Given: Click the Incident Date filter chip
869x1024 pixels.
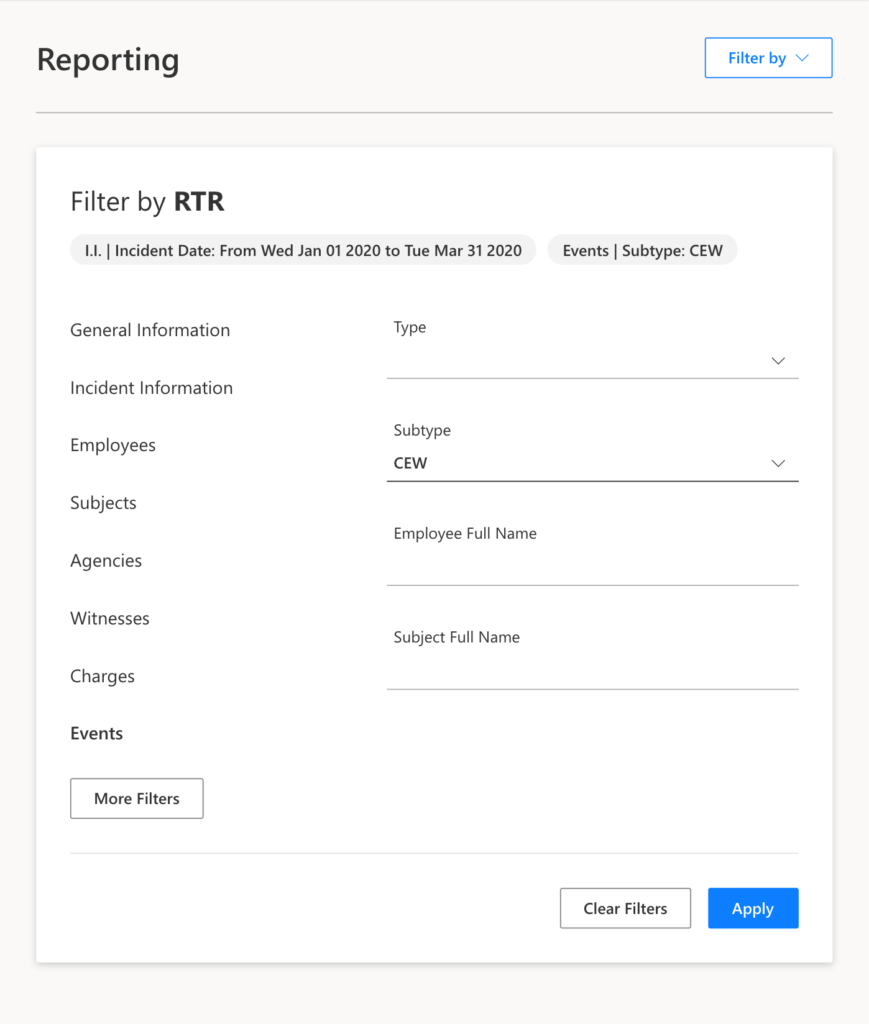Looking at the screenshot, I should pyautogui.click(x=303, y=250).
